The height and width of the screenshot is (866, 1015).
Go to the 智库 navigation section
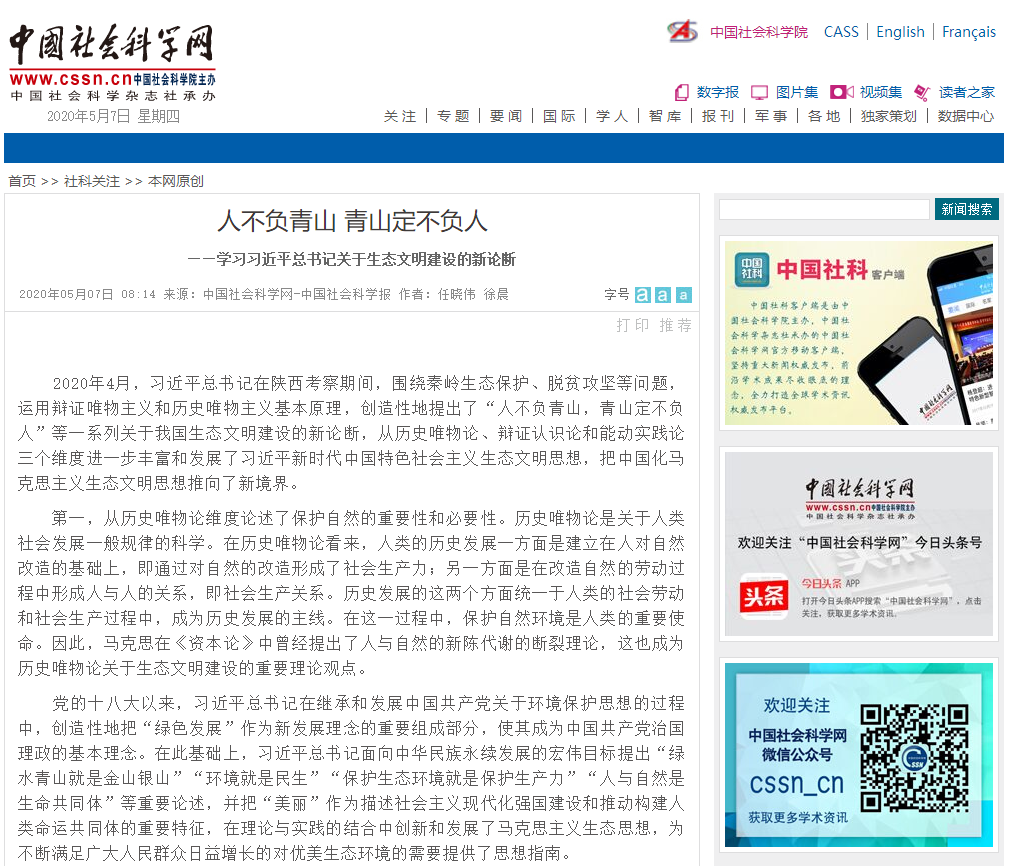pyautogui.click(x=664, y=116)
